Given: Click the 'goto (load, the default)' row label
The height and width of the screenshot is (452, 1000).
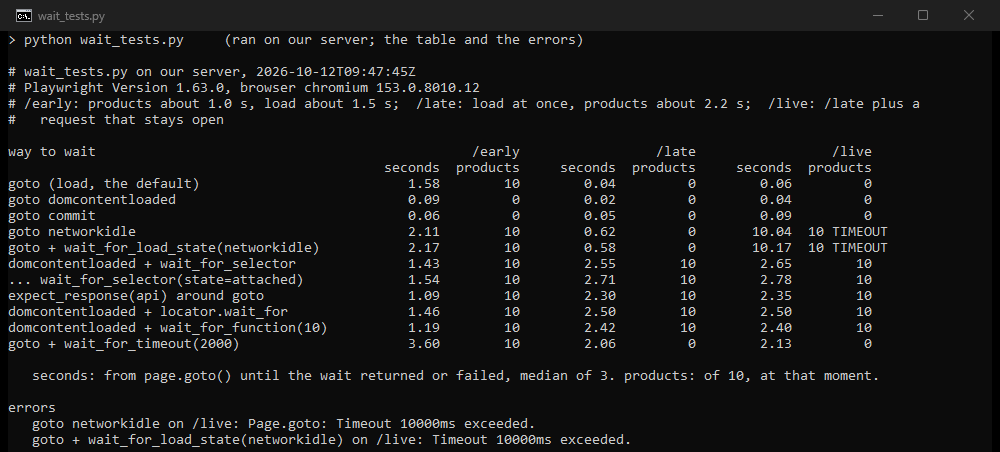Looking at the screenshot, I should (103, 184).
